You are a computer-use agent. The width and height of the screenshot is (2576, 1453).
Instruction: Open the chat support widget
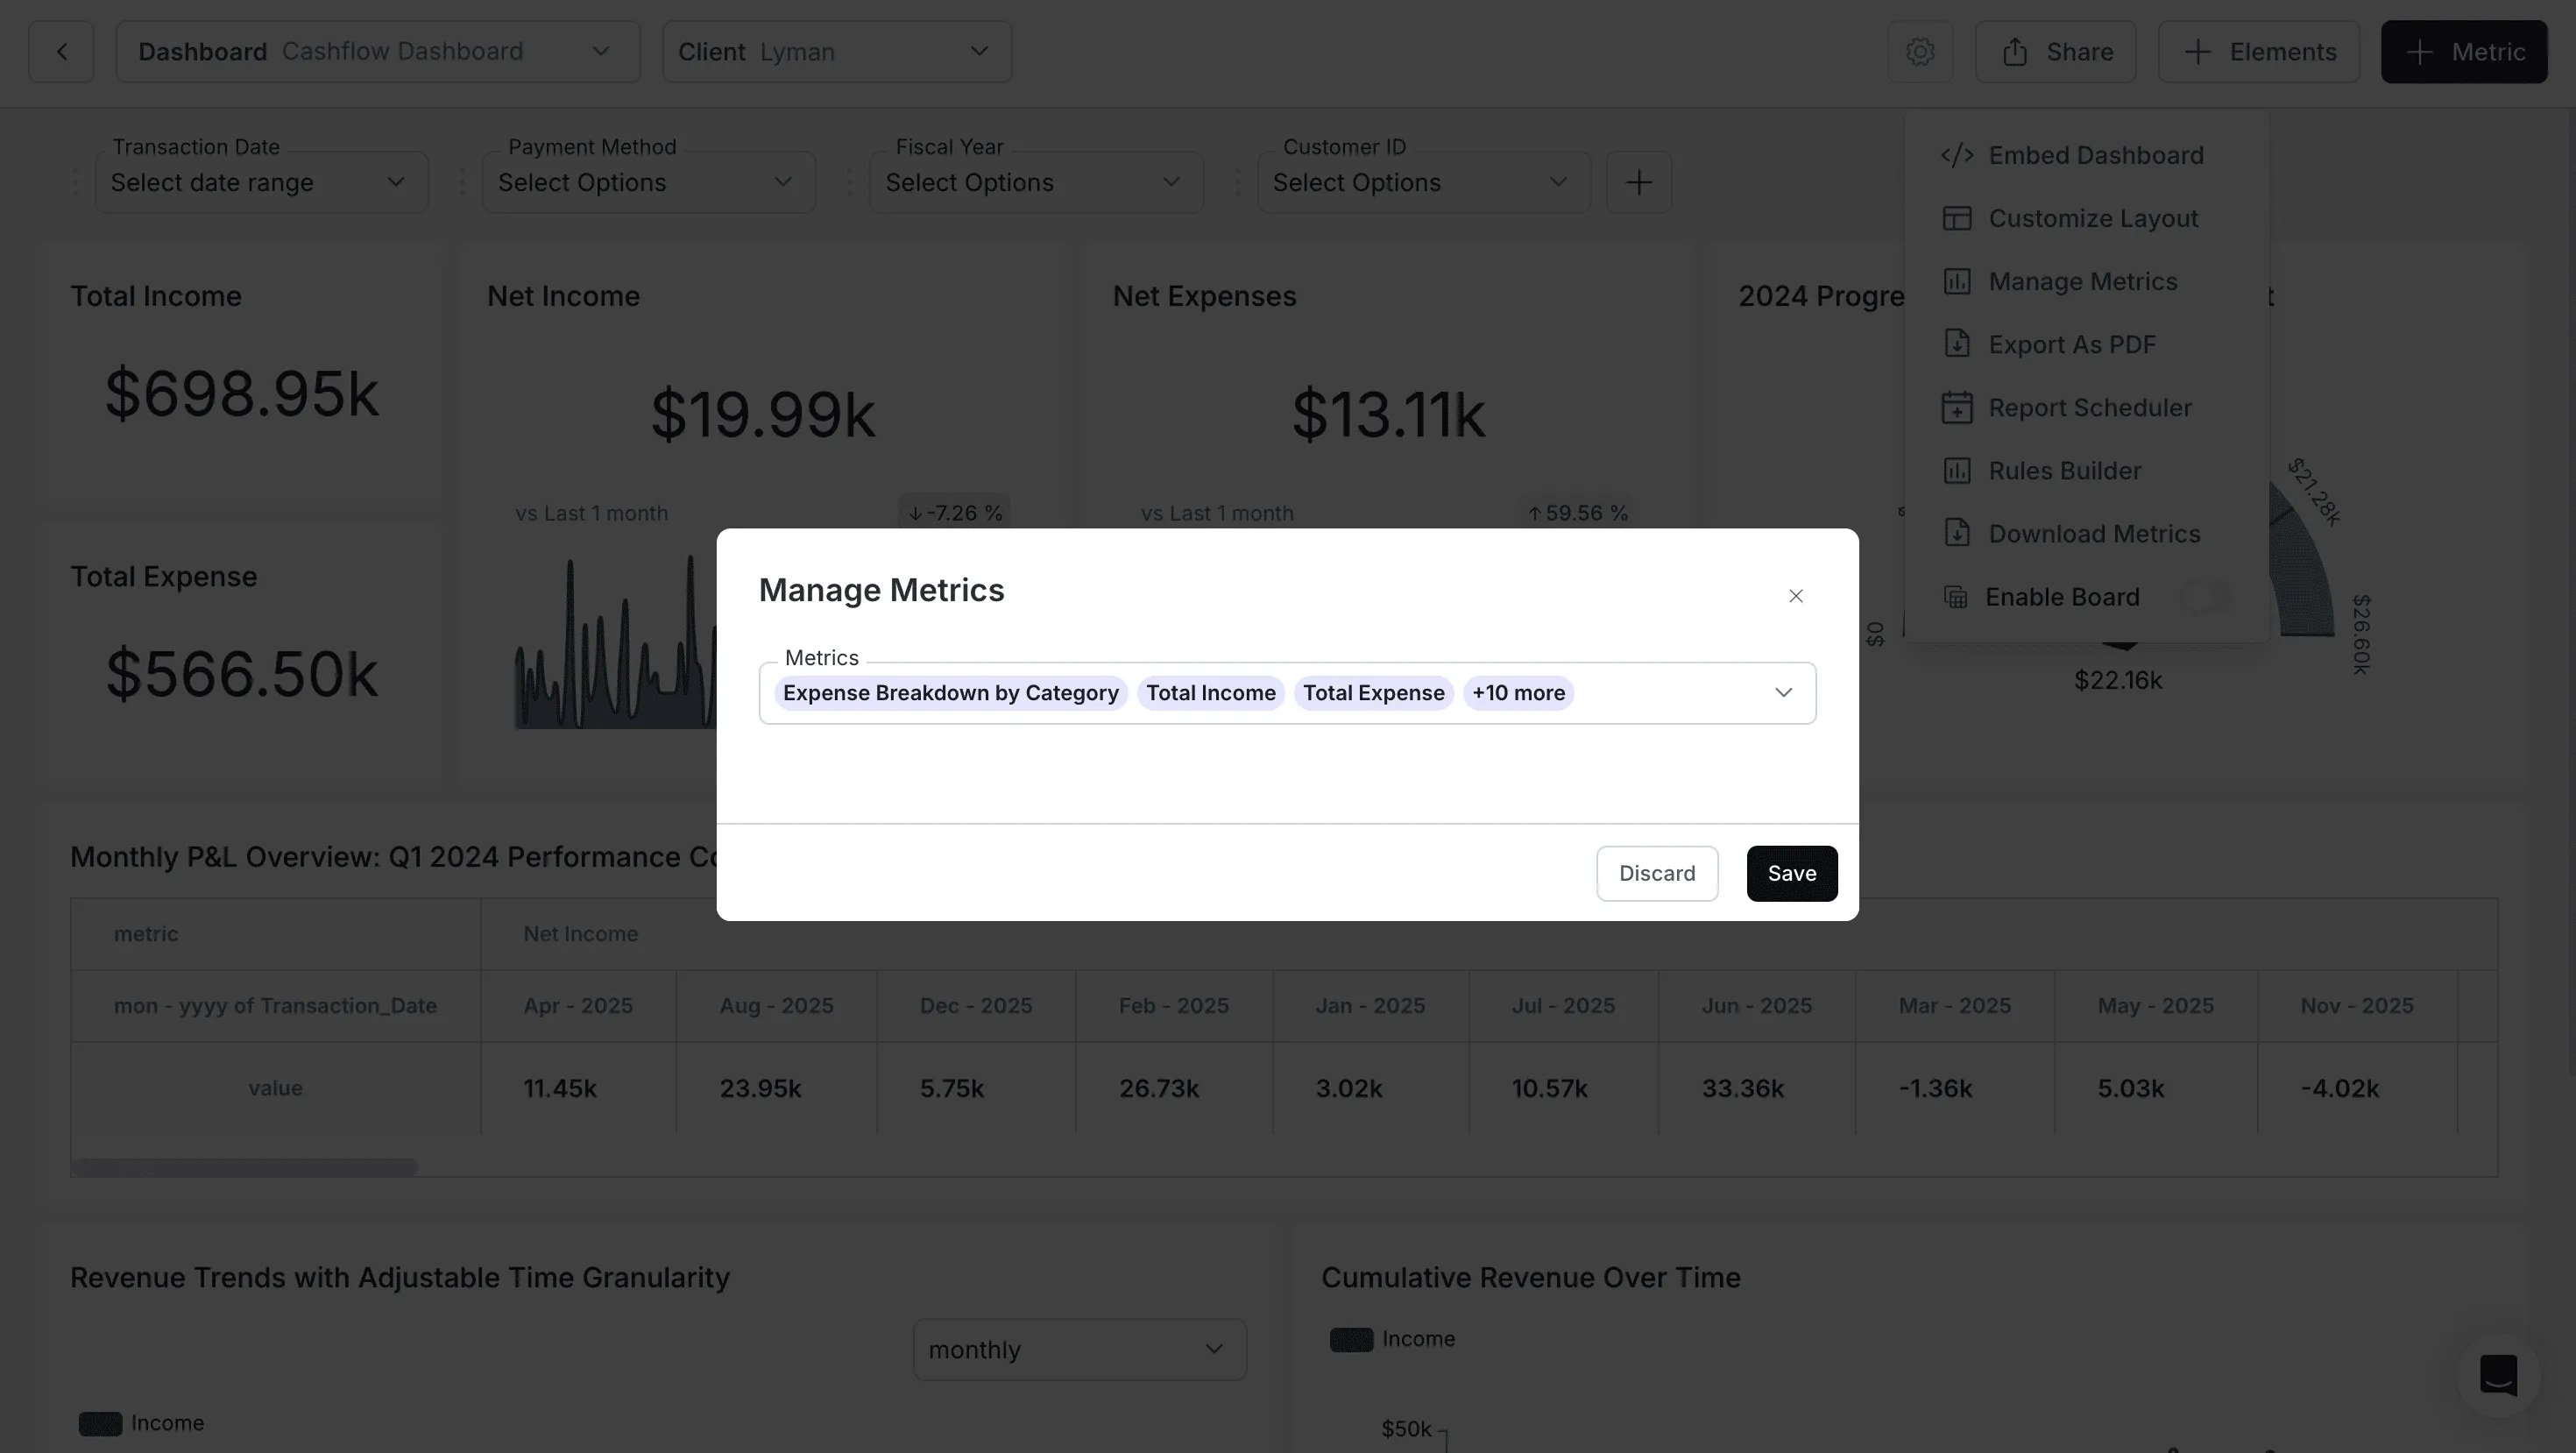point(2498,1375)
